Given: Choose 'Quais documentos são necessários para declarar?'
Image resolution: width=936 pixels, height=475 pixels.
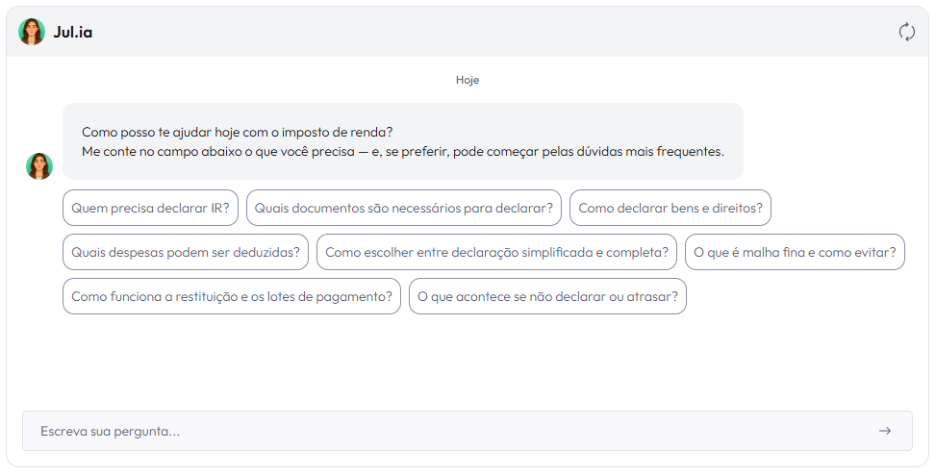Looking at the screenshot, I should 404,208.
